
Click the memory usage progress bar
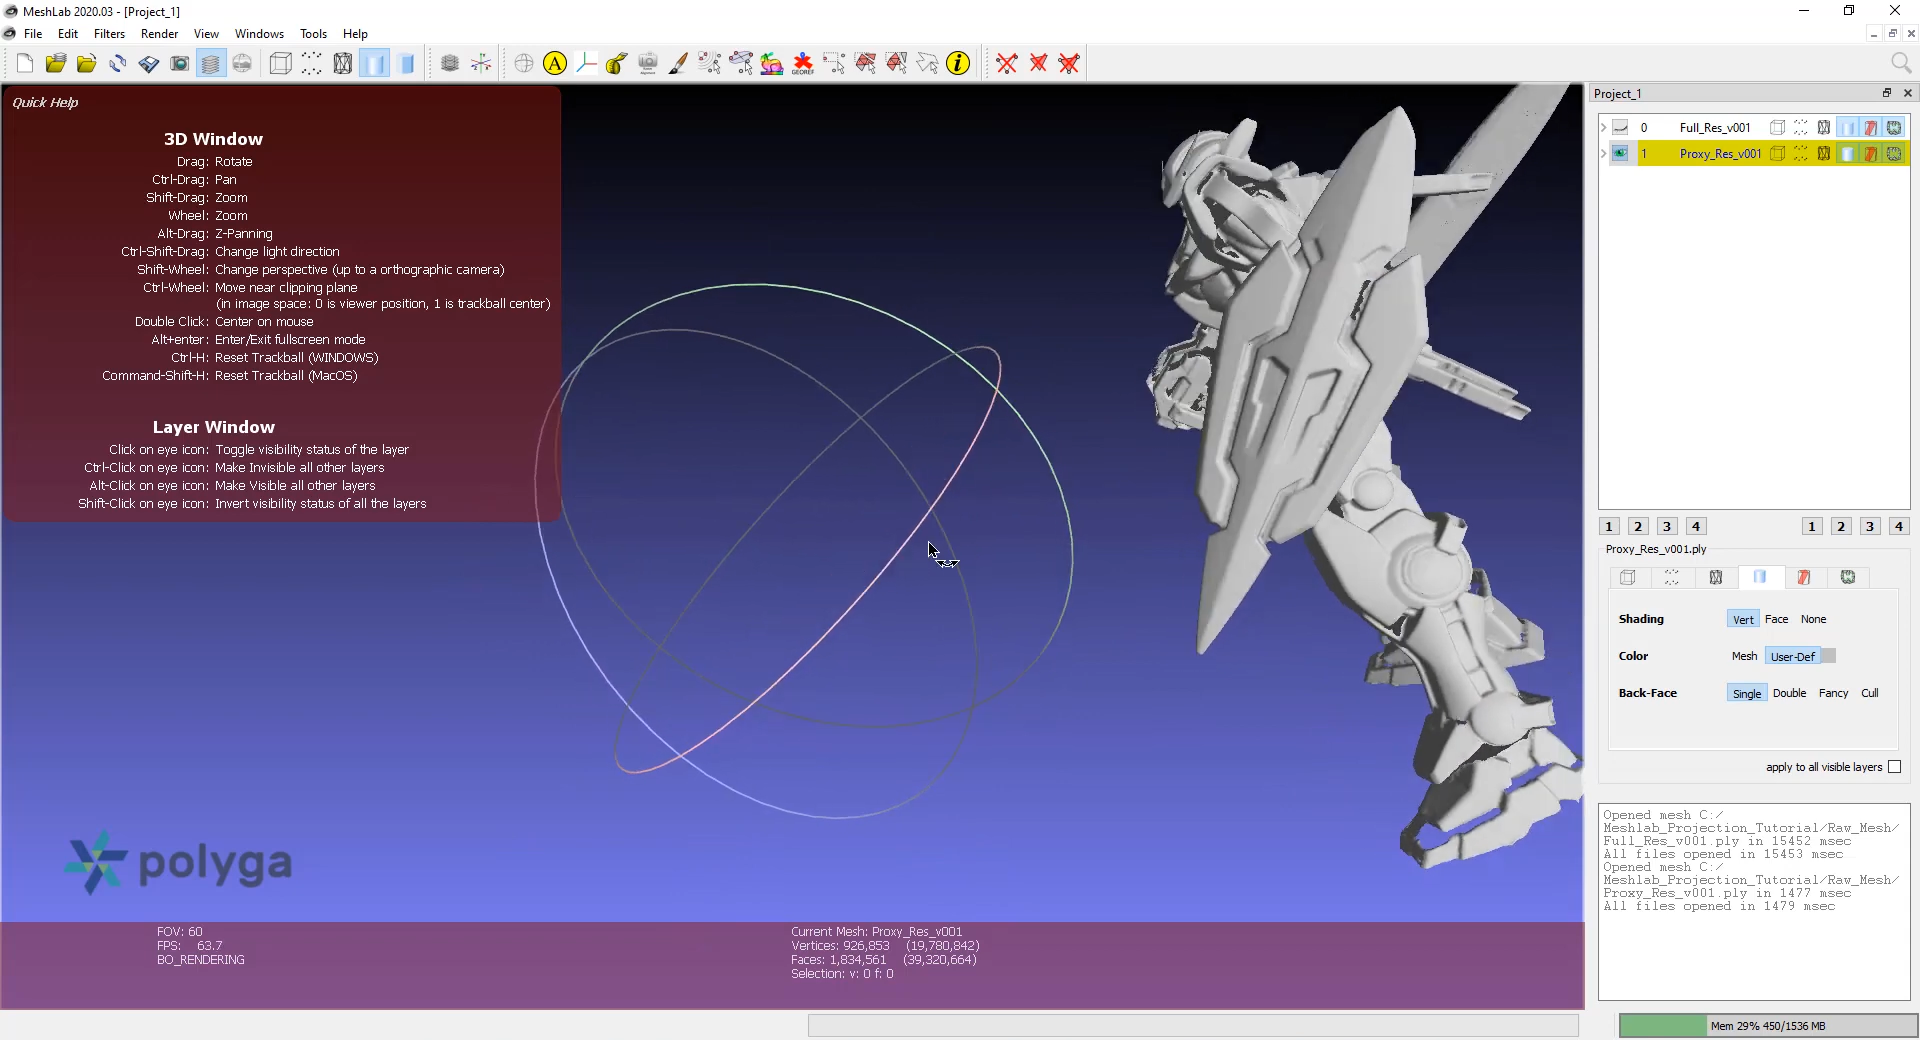click(x=1768, y=1025)
